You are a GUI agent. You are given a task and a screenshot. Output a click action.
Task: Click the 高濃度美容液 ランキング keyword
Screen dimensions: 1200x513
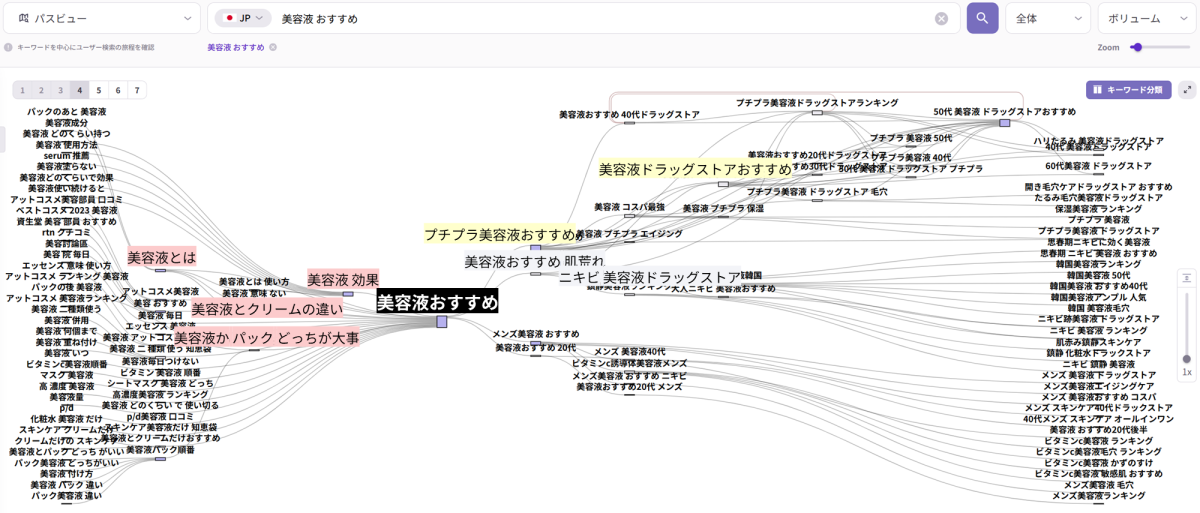click(x=160, y=394)
